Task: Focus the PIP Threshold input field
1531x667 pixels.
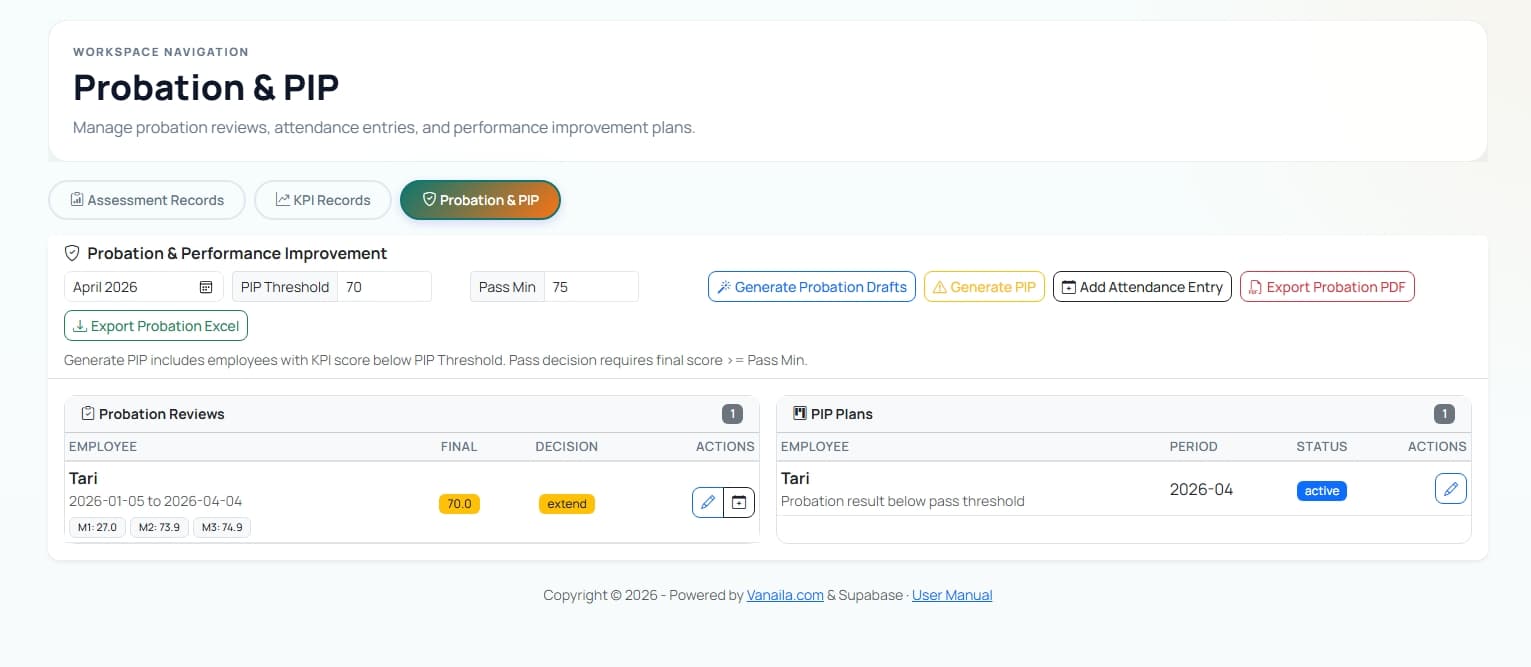Action: (x=384, y=287)
